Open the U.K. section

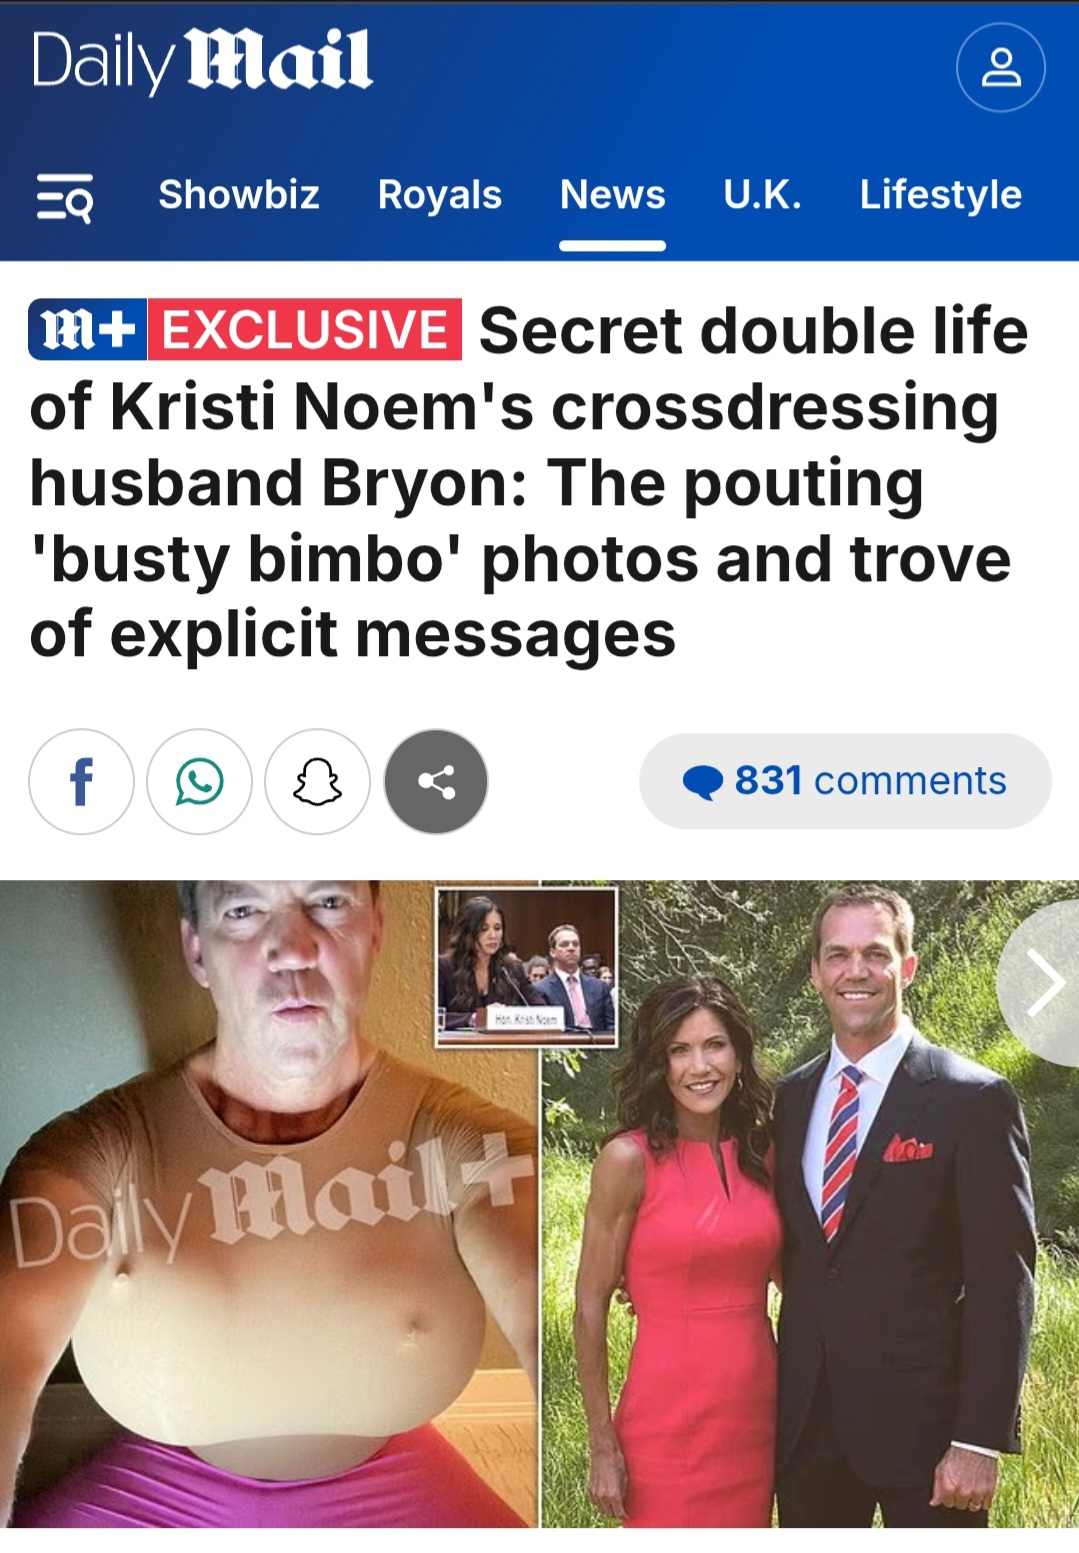(x=763, y=194)
